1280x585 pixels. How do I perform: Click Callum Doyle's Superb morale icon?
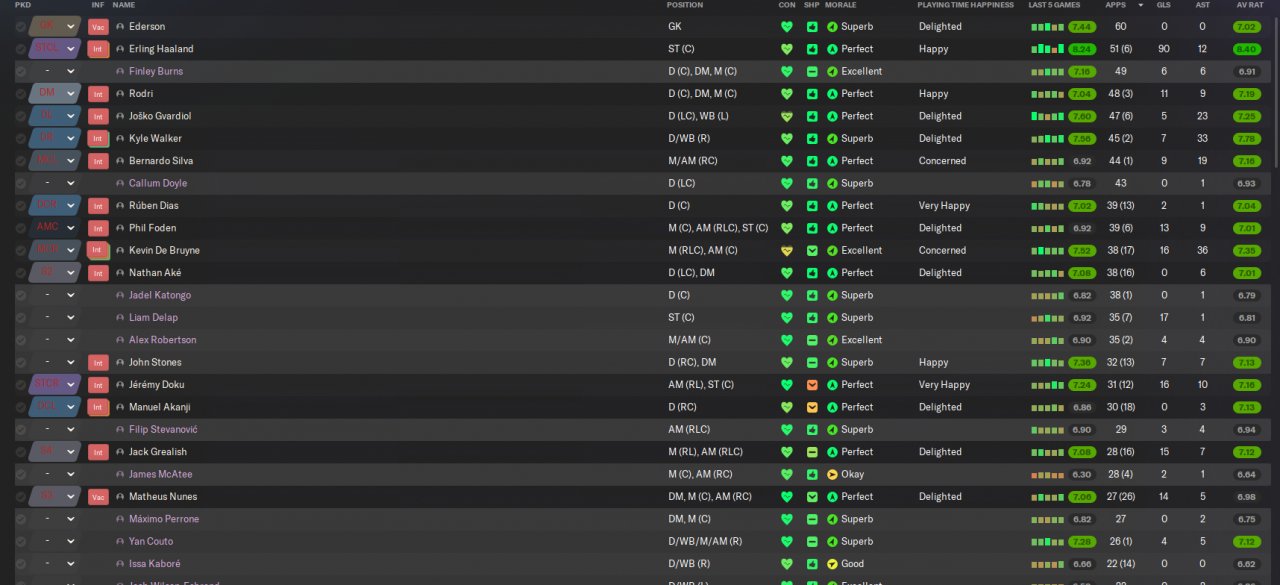pyautogui.click(x=832, y=184)
